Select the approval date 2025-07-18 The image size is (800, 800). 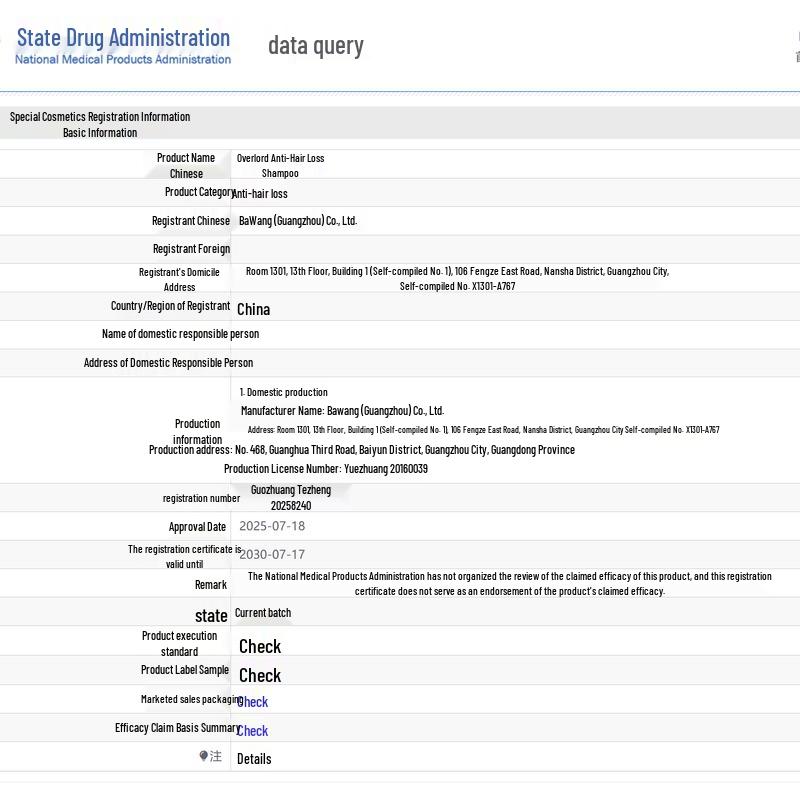click(272, 526)
